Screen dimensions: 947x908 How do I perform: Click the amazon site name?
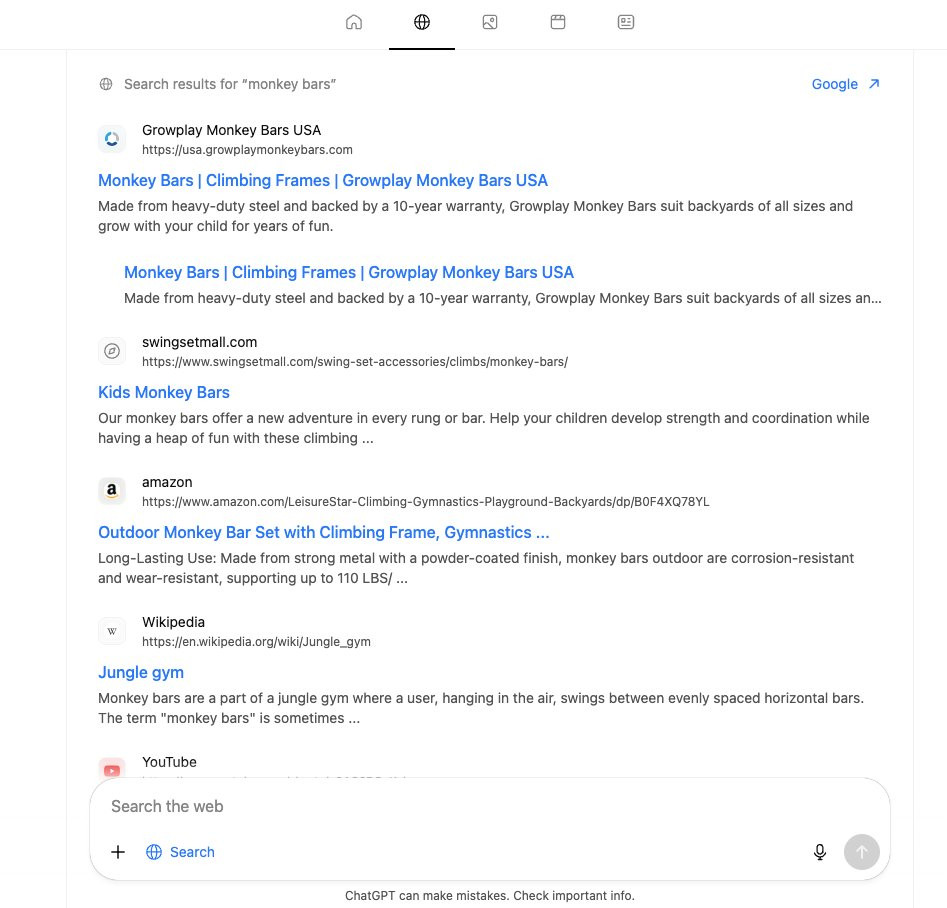click(167, 483)
